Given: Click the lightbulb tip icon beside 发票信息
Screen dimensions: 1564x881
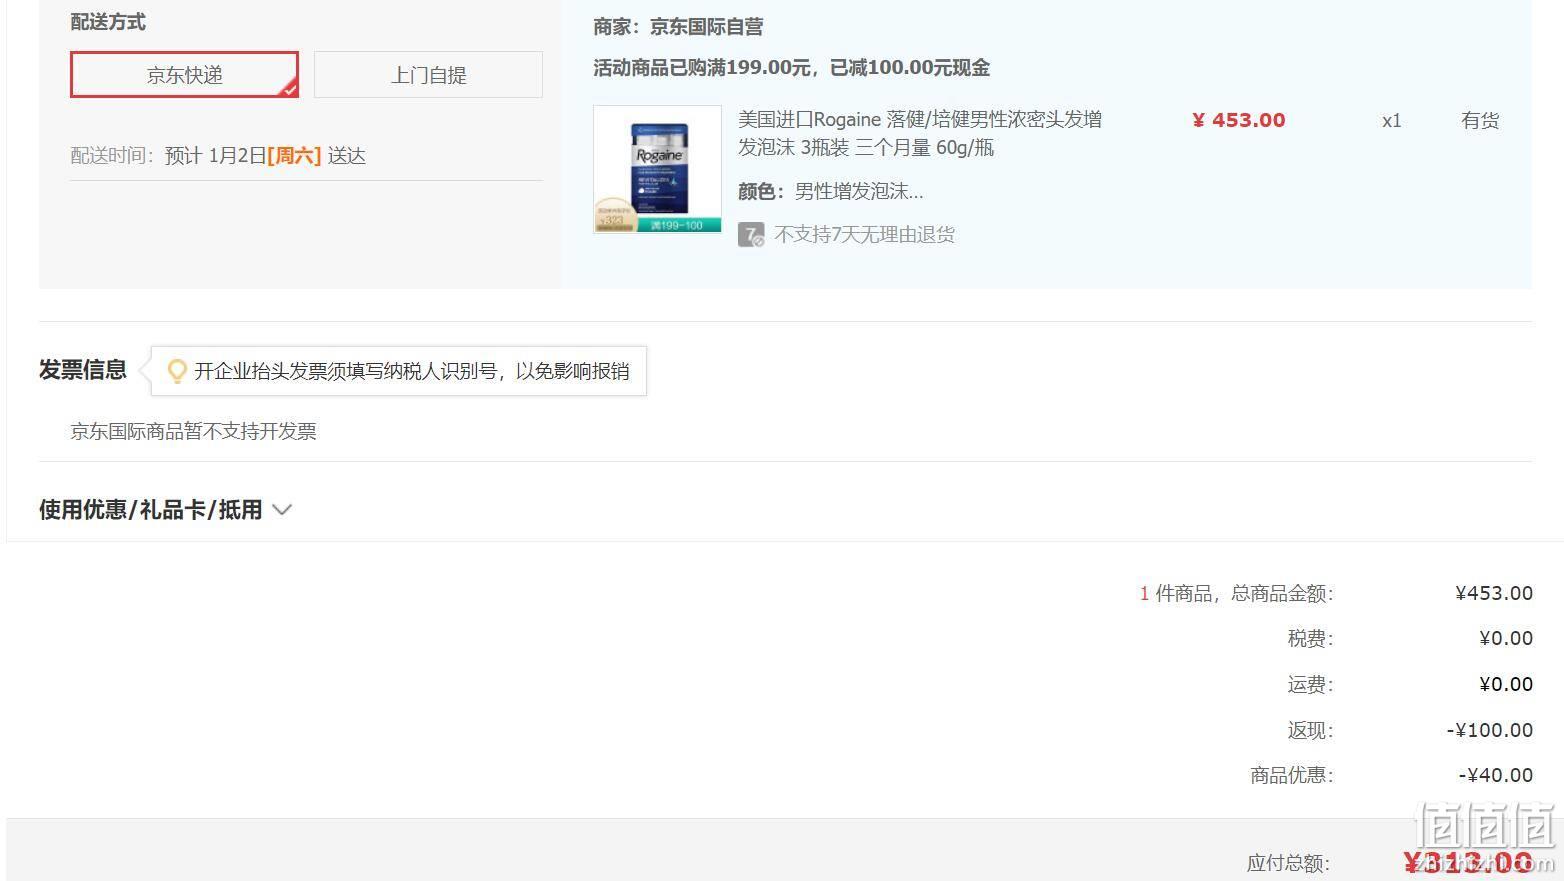Looking at the screenshot, I should [x=177, y=371].
